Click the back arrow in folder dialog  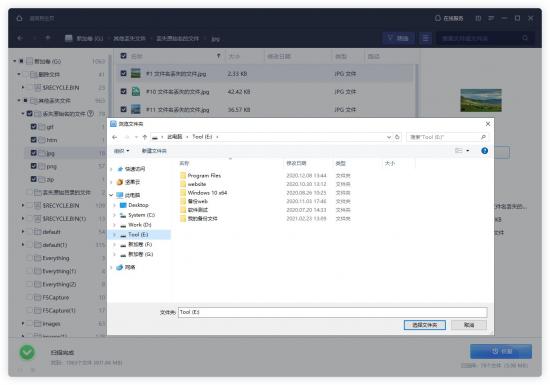[114, 137]
